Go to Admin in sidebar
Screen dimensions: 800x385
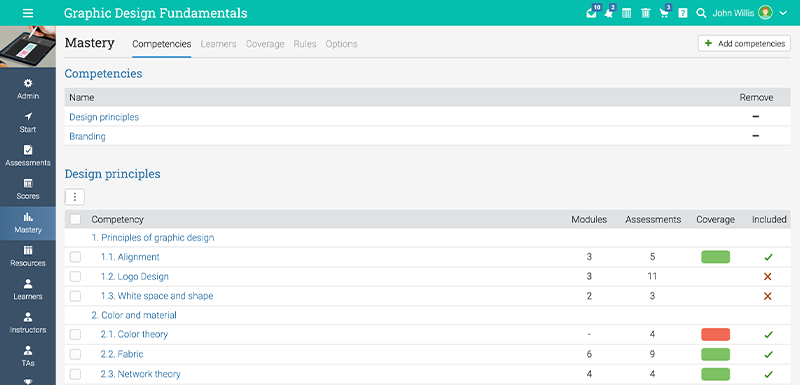28,89
